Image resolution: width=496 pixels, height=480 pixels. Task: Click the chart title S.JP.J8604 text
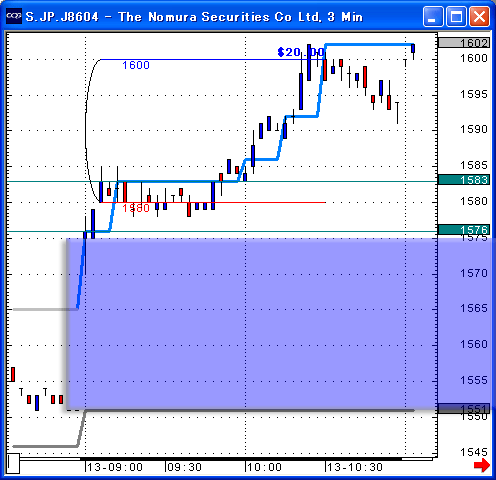62,17
